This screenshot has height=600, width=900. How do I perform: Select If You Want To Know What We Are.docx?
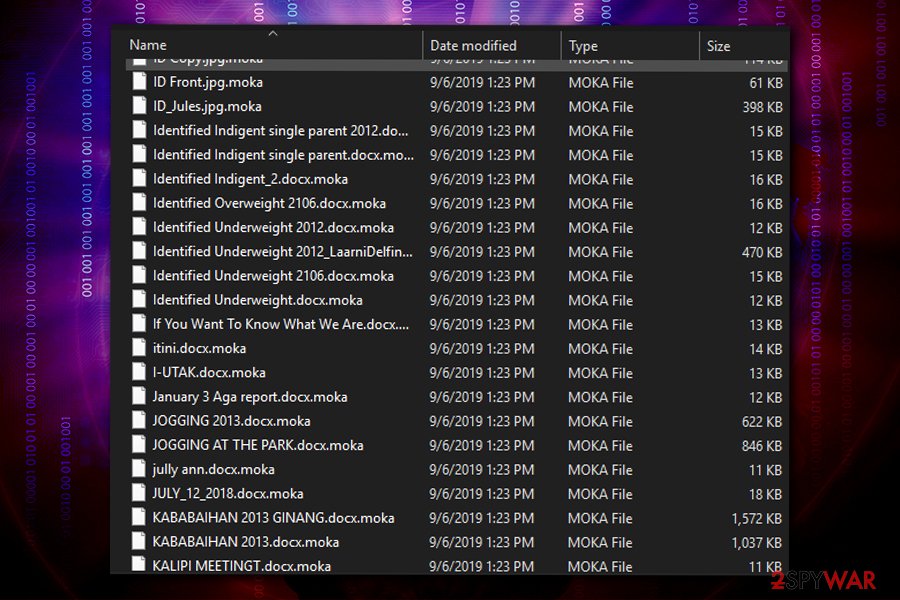(281, 324)
